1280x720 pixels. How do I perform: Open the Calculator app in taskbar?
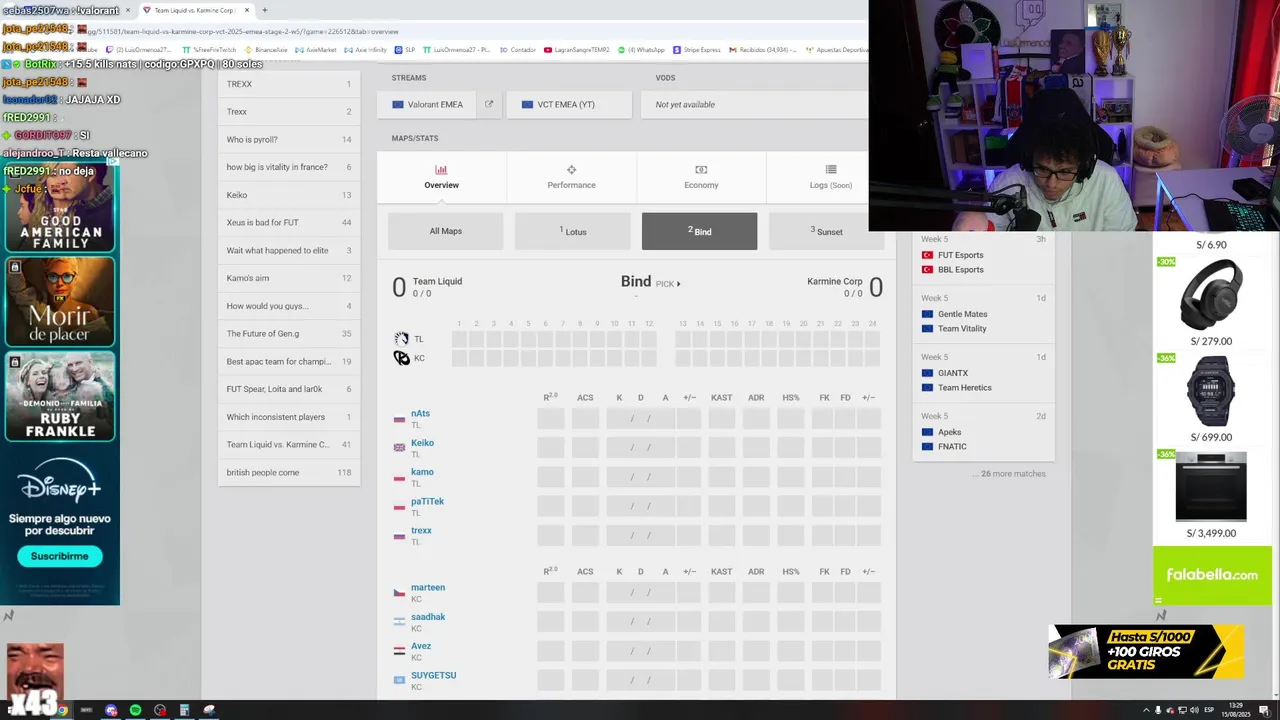(x=184, y=710)
